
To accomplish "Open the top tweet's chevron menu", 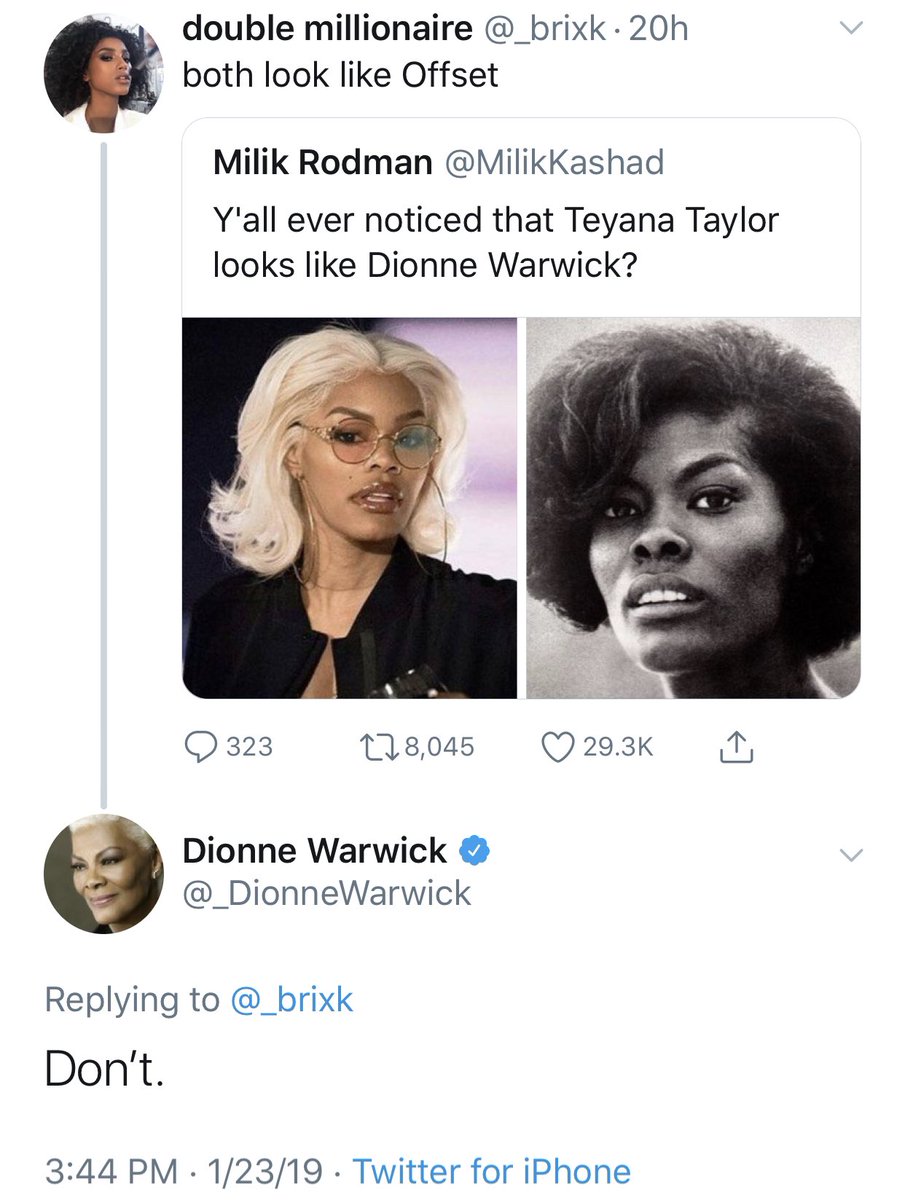I will pyautogui.click(x=849, y=30).
